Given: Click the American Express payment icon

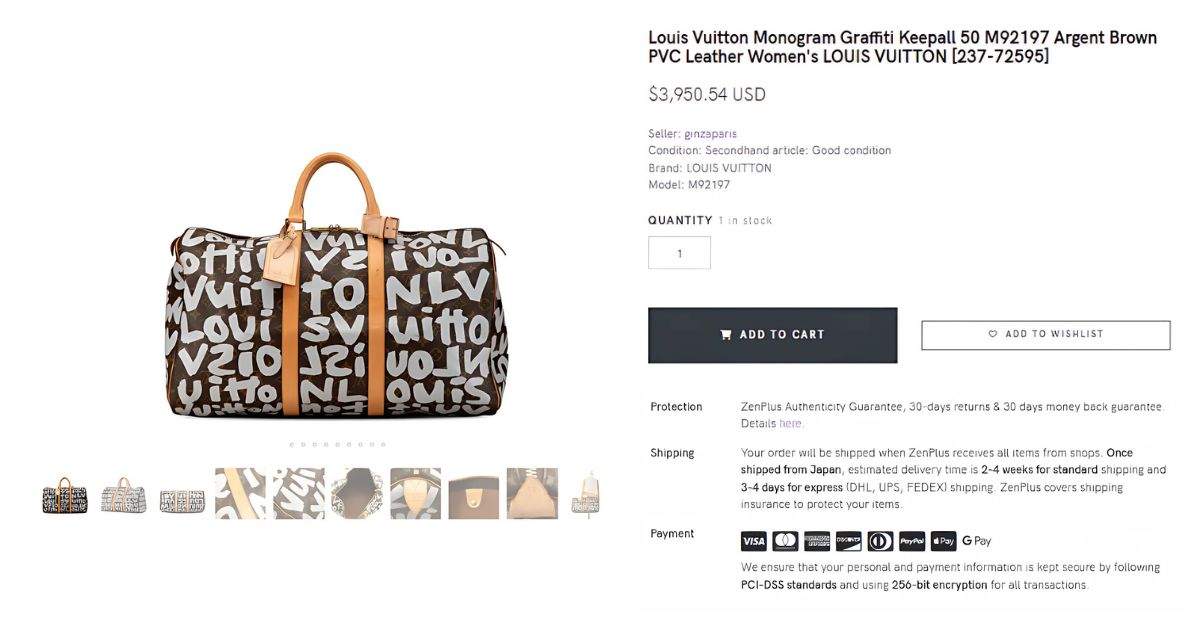Looking at the screenshot, I should point(817,541).
